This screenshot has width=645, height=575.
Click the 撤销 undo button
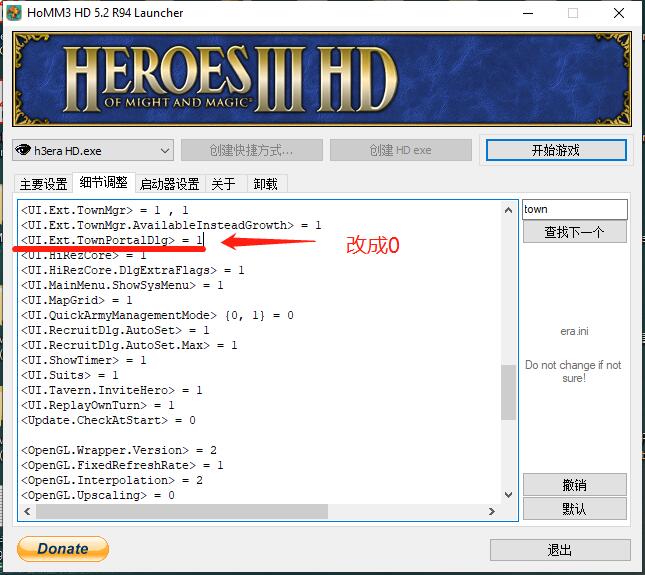[575, 485]
